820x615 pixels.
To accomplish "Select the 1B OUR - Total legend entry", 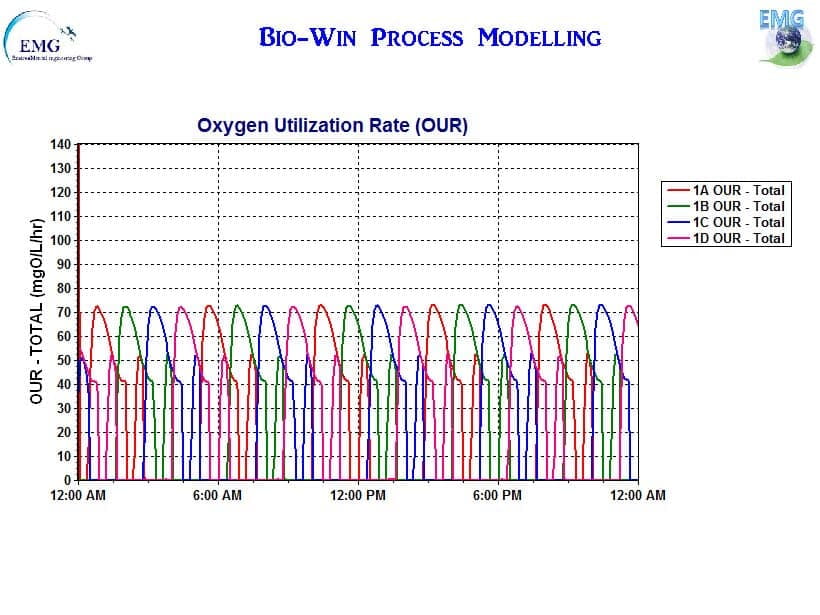I will click(738, 206).
